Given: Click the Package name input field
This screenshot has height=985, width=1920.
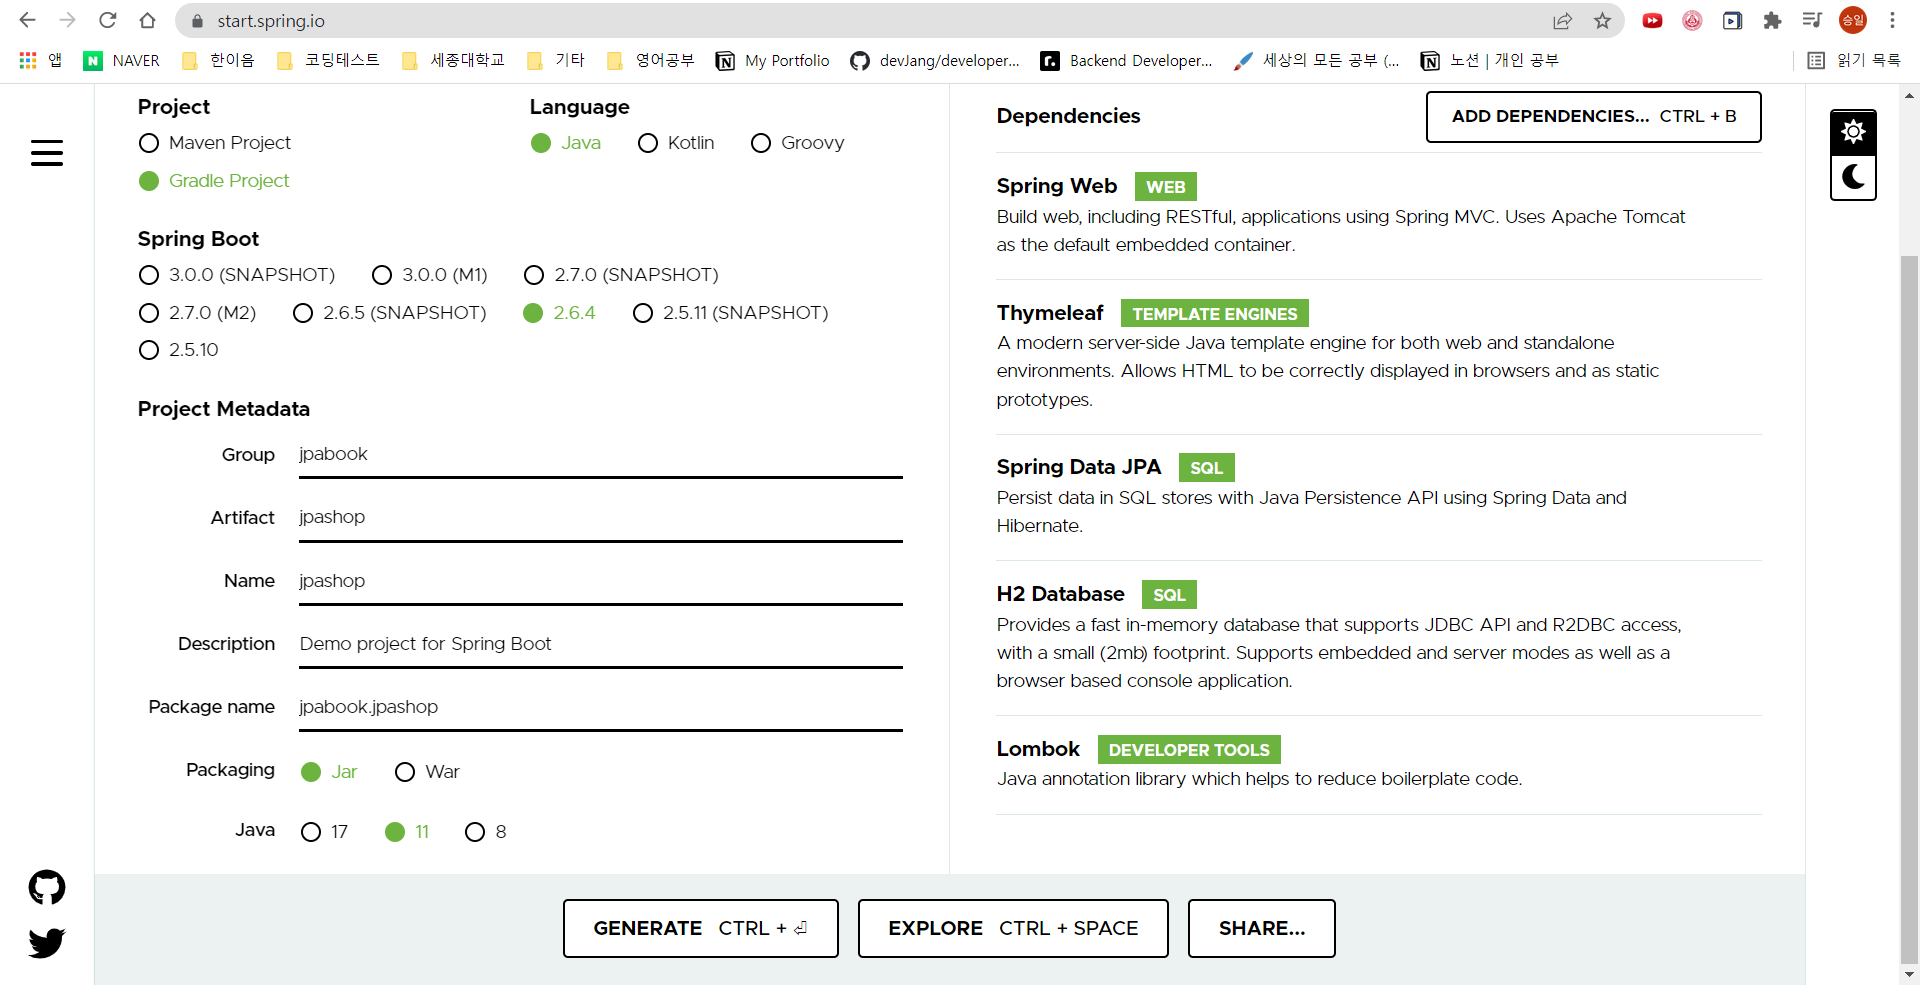Looking at the screenshot, I should click(600, 708).
